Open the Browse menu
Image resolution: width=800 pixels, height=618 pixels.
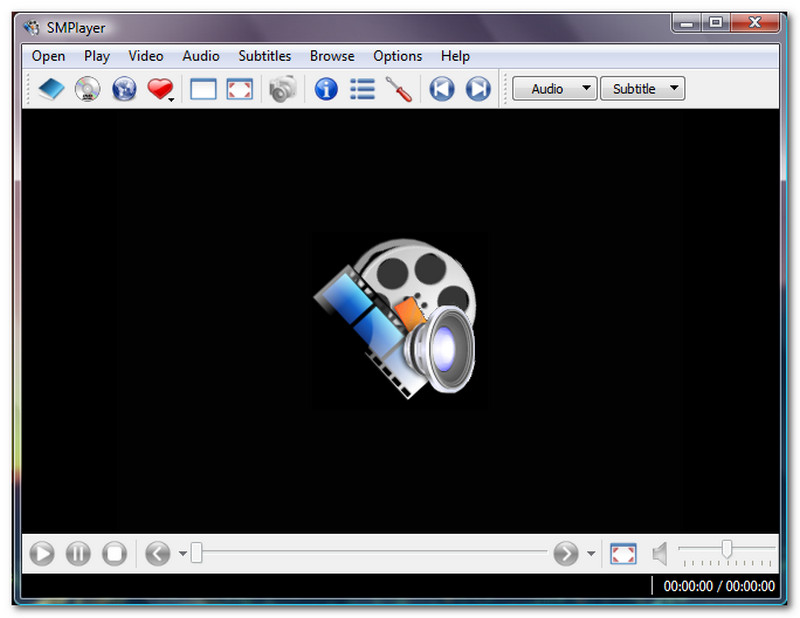(332, 56)
